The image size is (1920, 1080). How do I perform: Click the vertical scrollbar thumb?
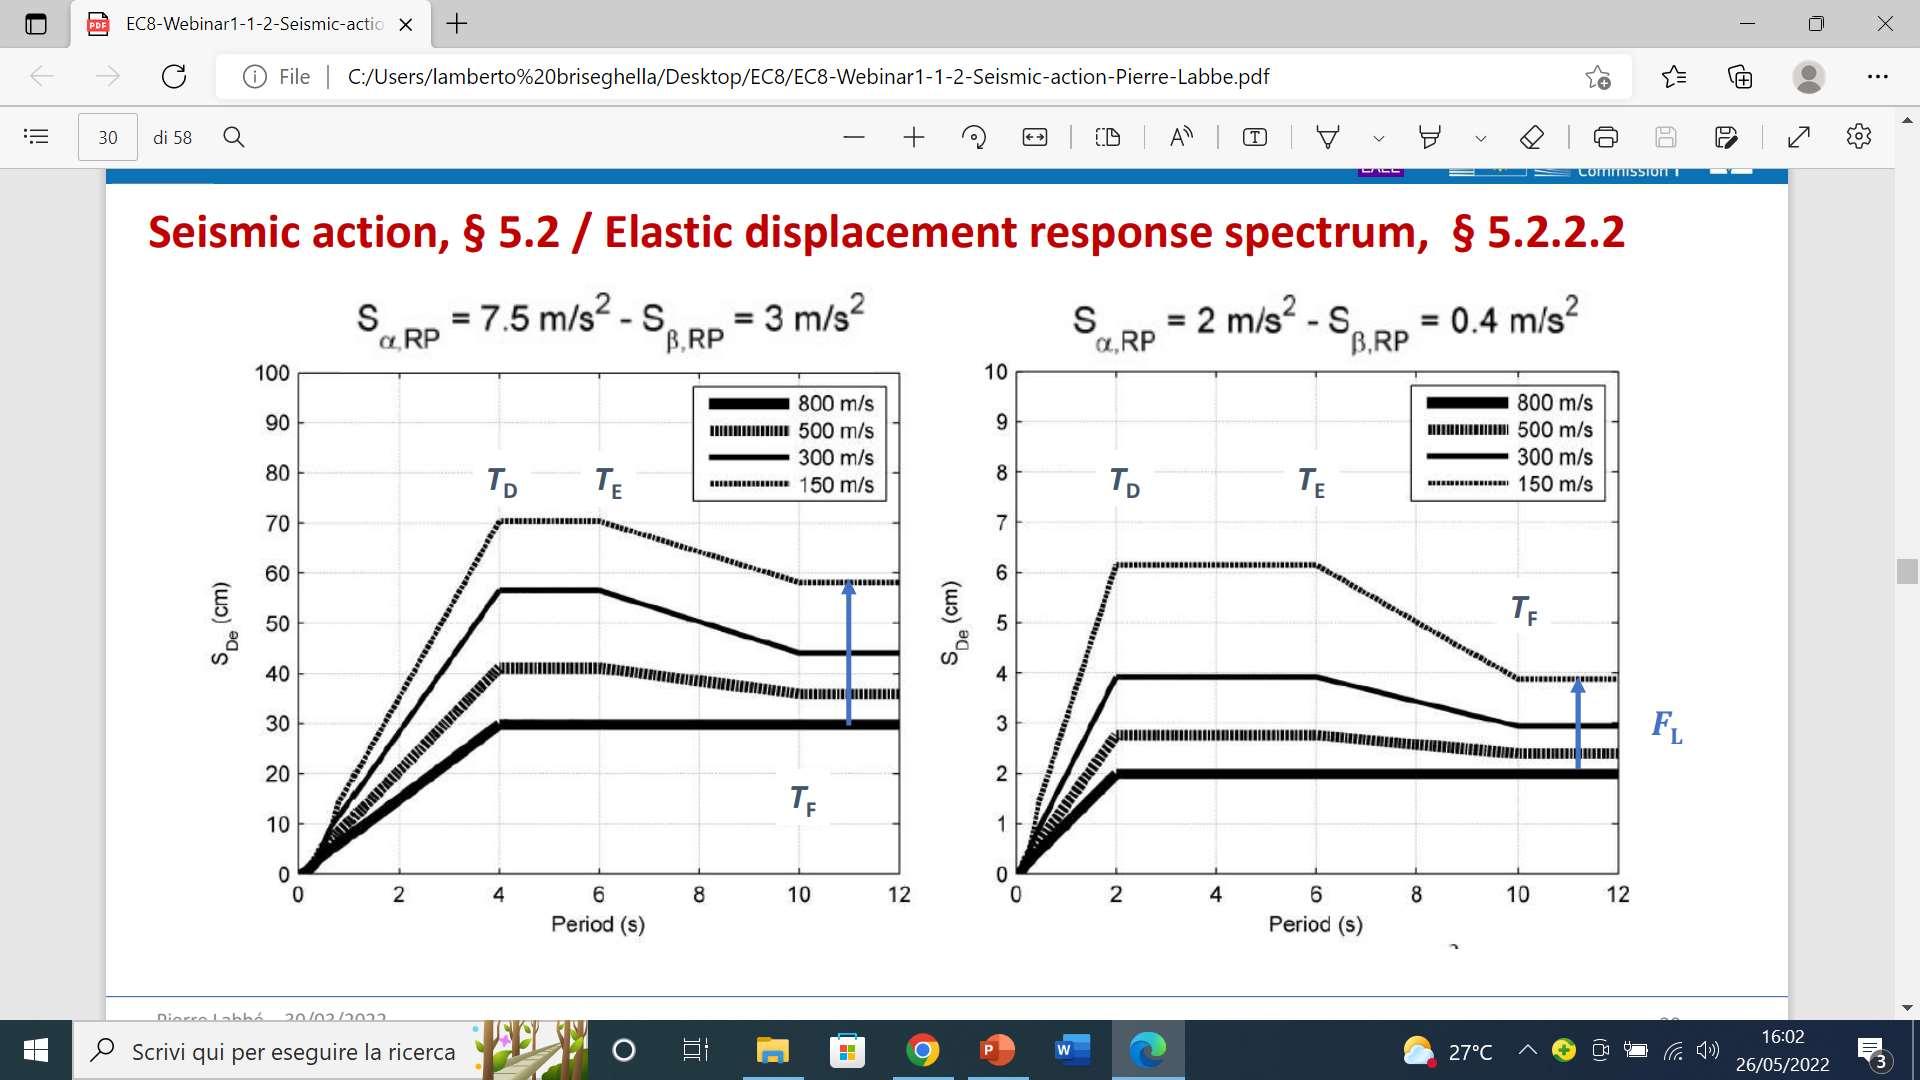click(x=1906, y=571)
